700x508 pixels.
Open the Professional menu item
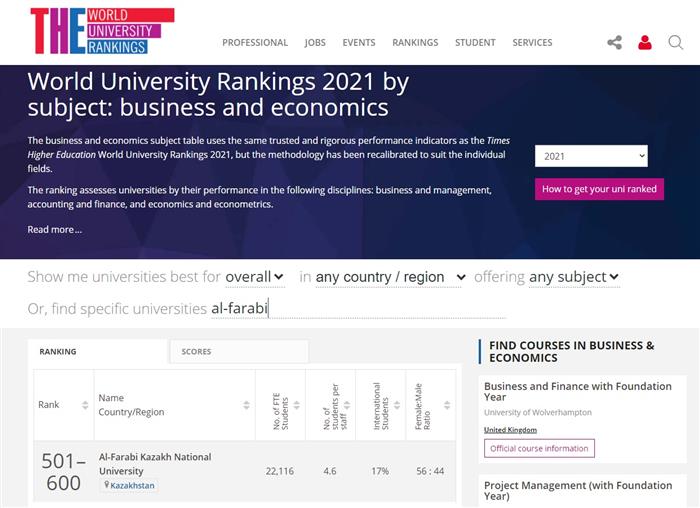[x=255, y=43]
